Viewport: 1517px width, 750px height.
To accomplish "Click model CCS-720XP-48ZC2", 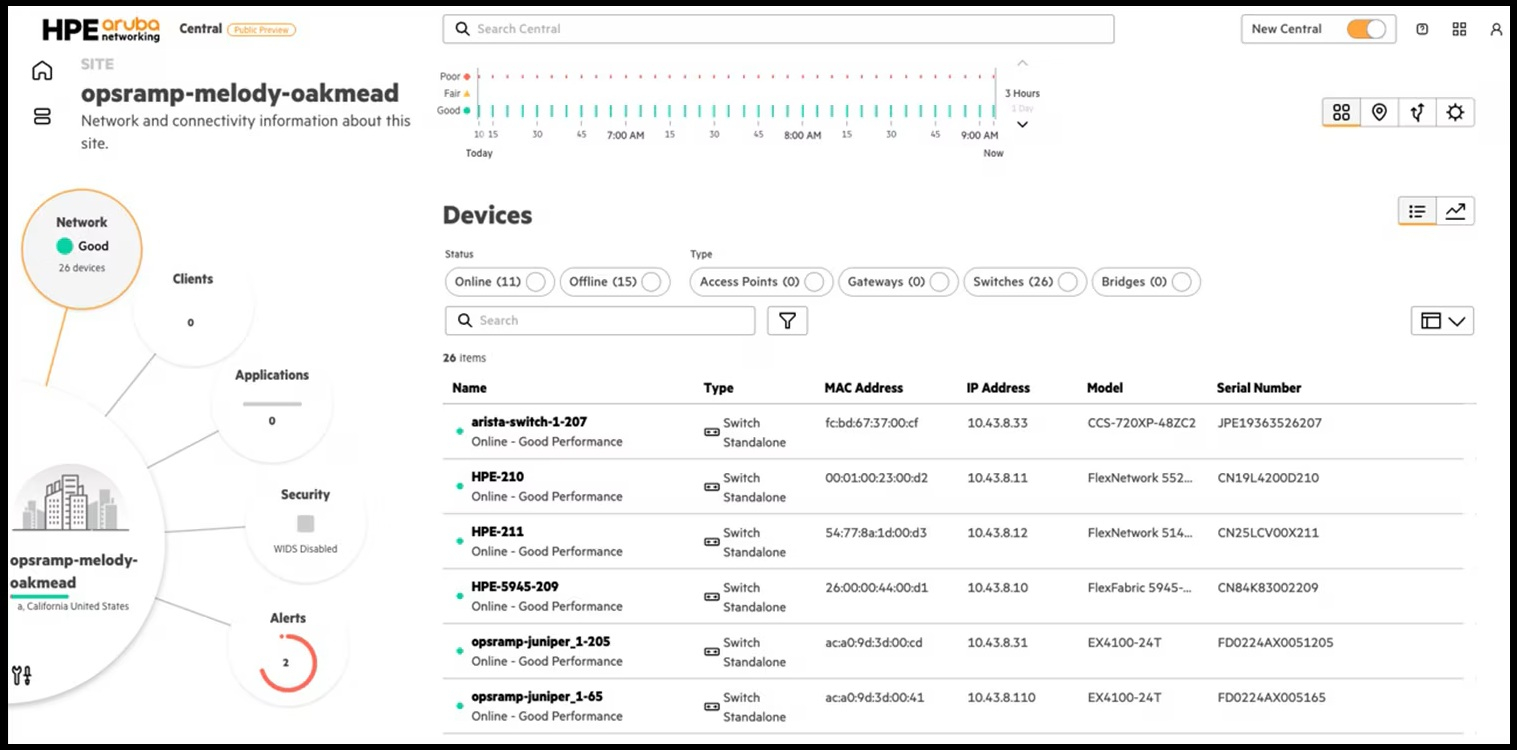I will [1141, 423].
